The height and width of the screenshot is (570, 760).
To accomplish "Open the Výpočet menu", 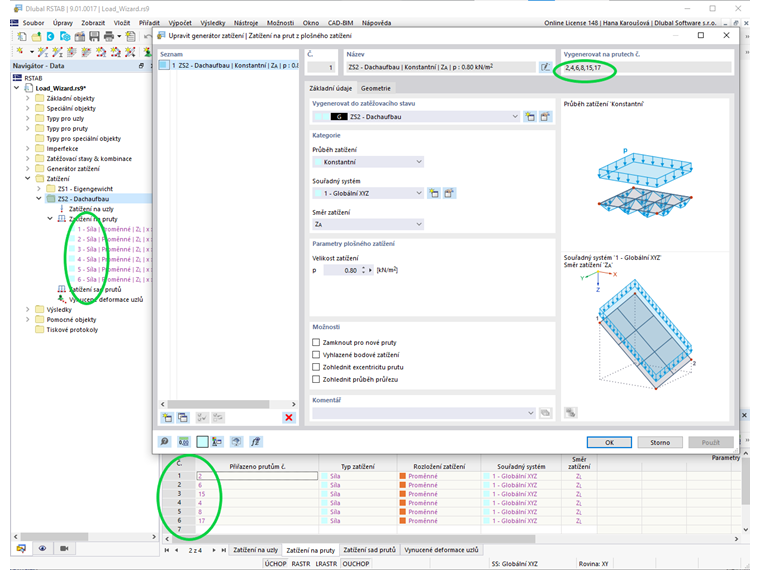I will pyautogui.click(x=180, y=23).
